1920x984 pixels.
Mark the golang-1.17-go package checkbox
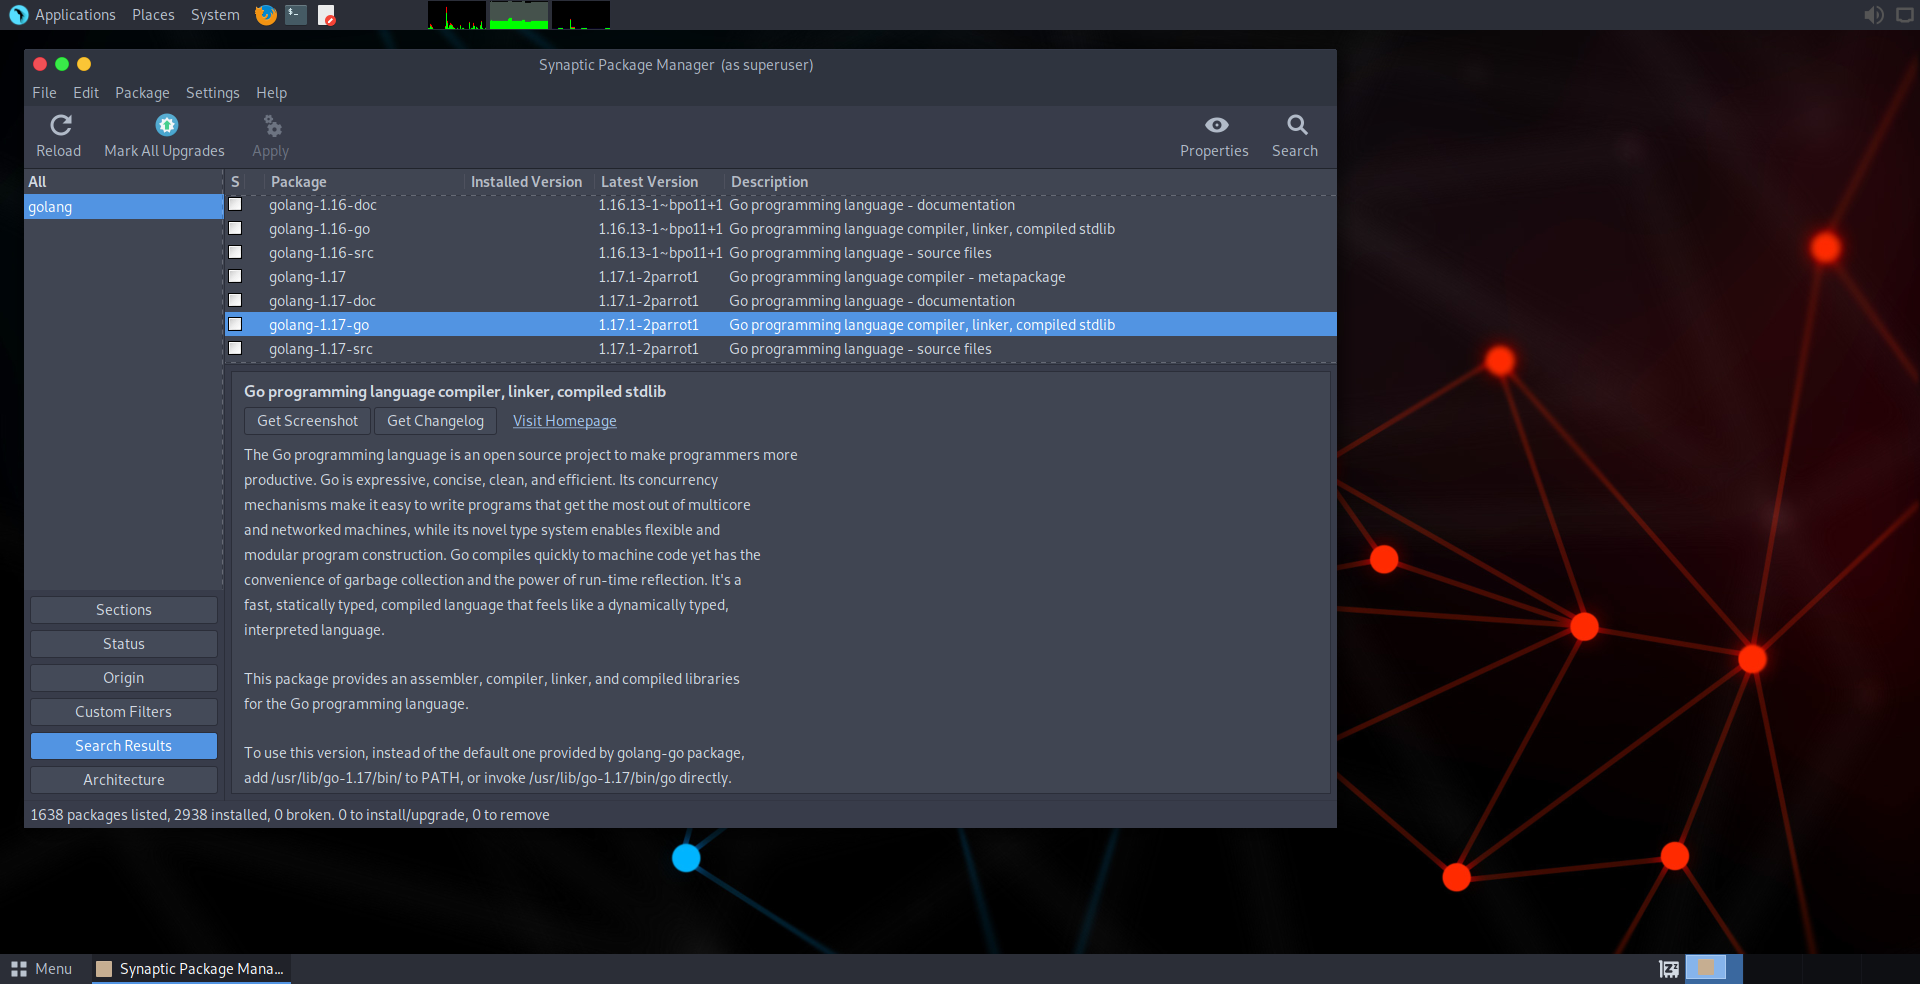point(236,325)
